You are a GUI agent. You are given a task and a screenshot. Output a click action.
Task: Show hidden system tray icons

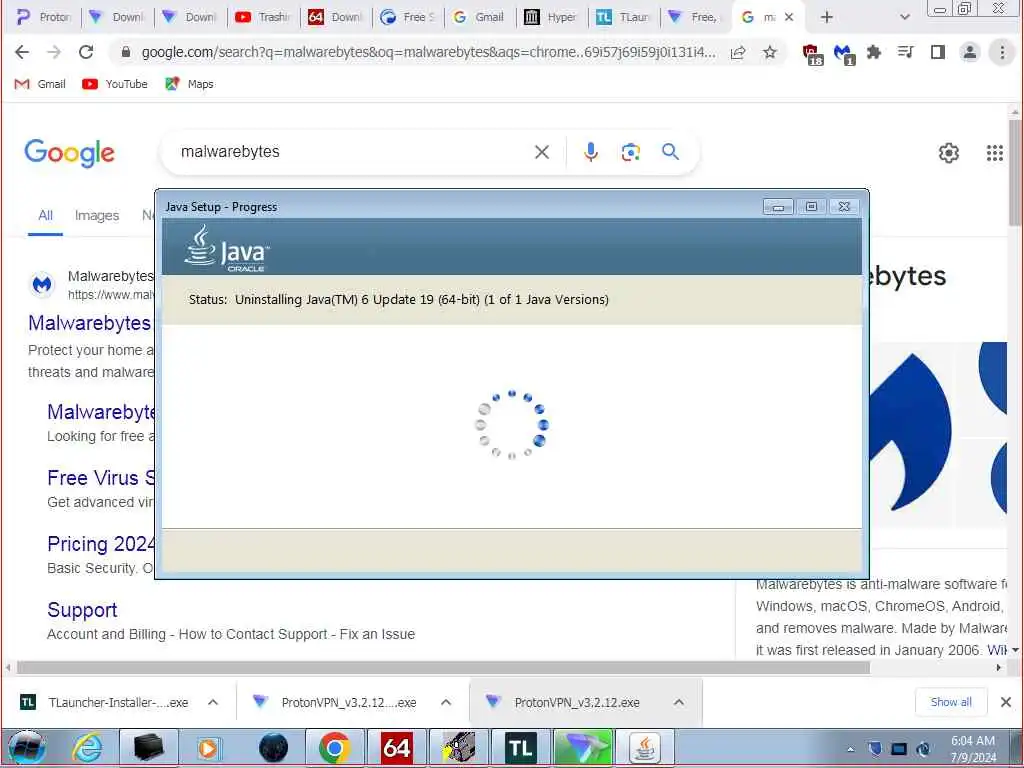pos(850,749)
